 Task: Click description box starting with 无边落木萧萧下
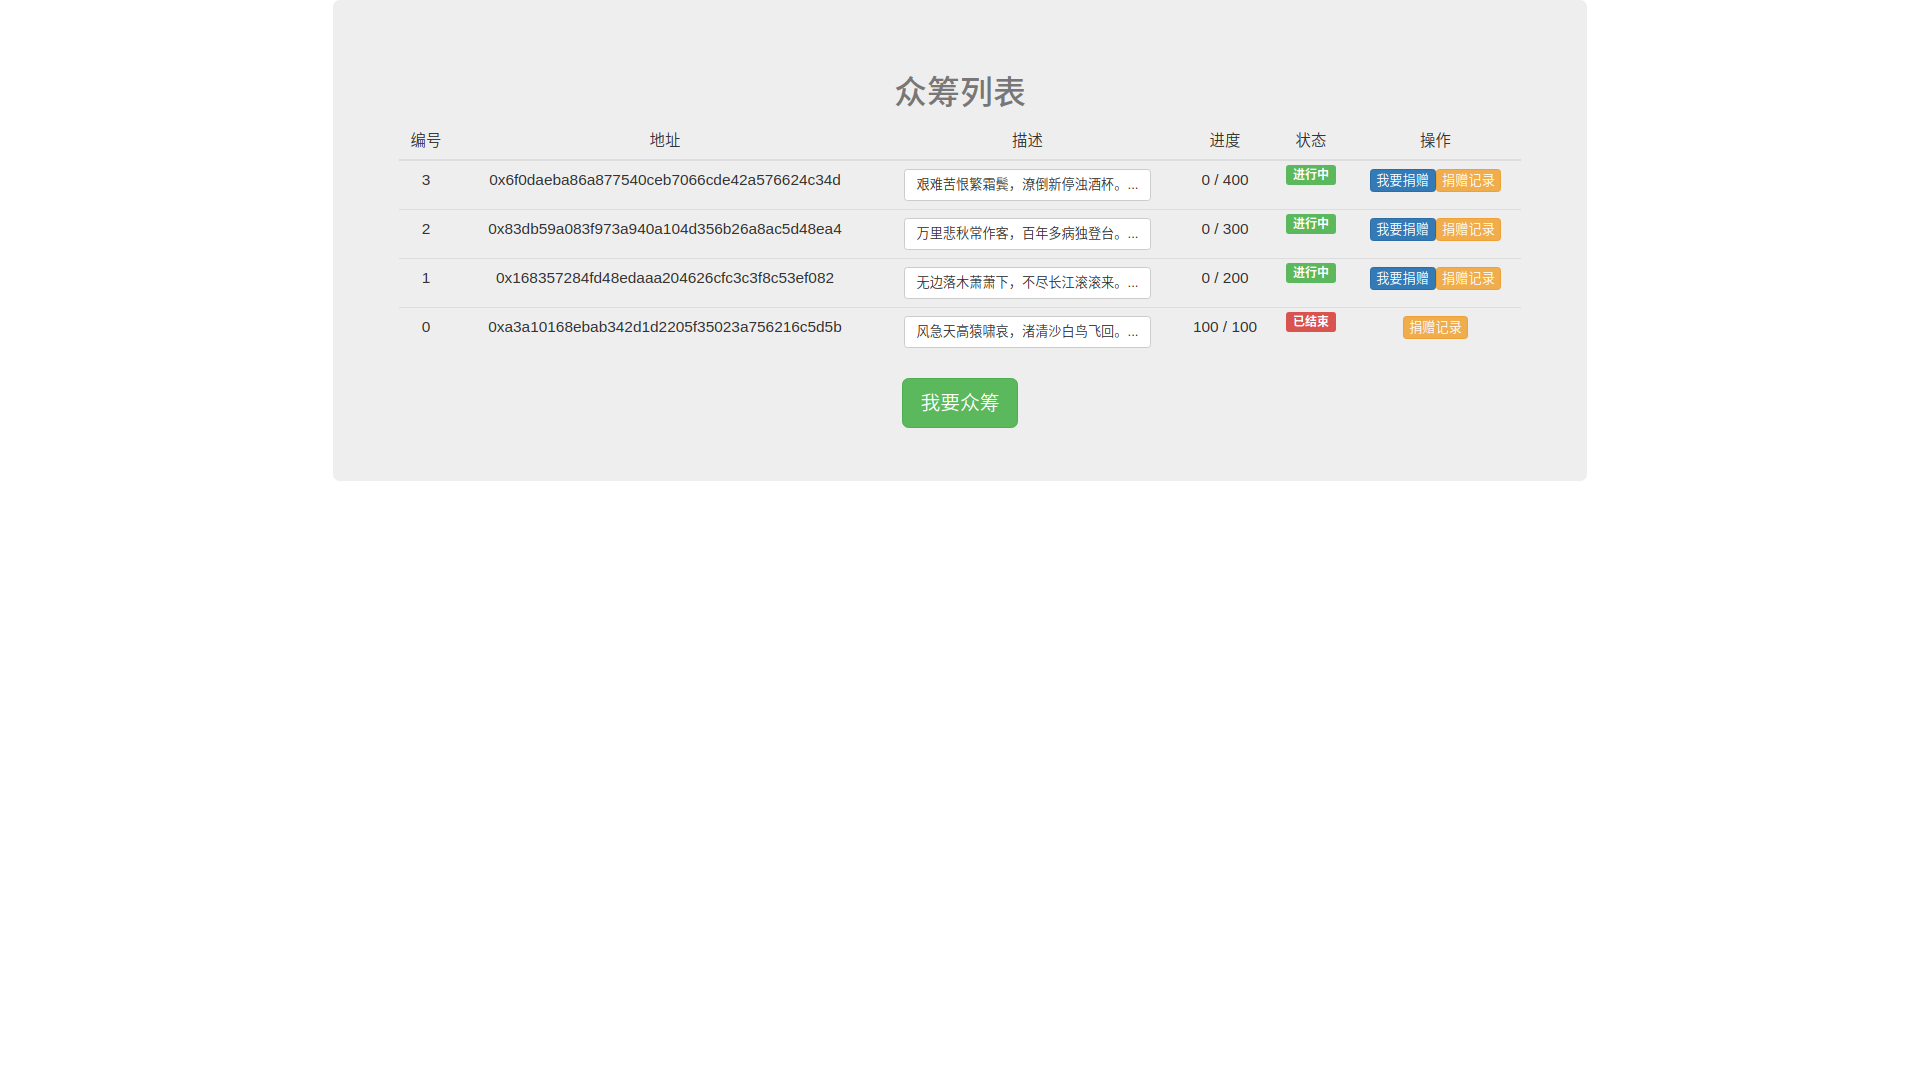click(x=1027, y=283)
